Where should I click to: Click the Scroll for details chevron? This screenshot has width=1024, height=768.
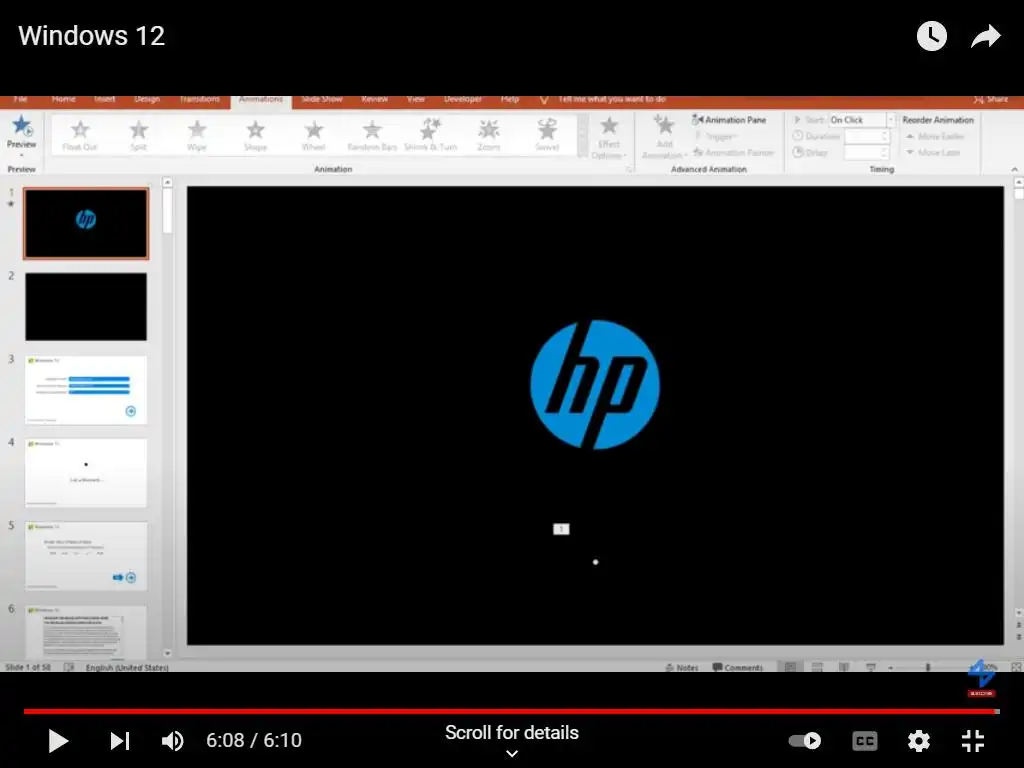(x=512, y=754)
